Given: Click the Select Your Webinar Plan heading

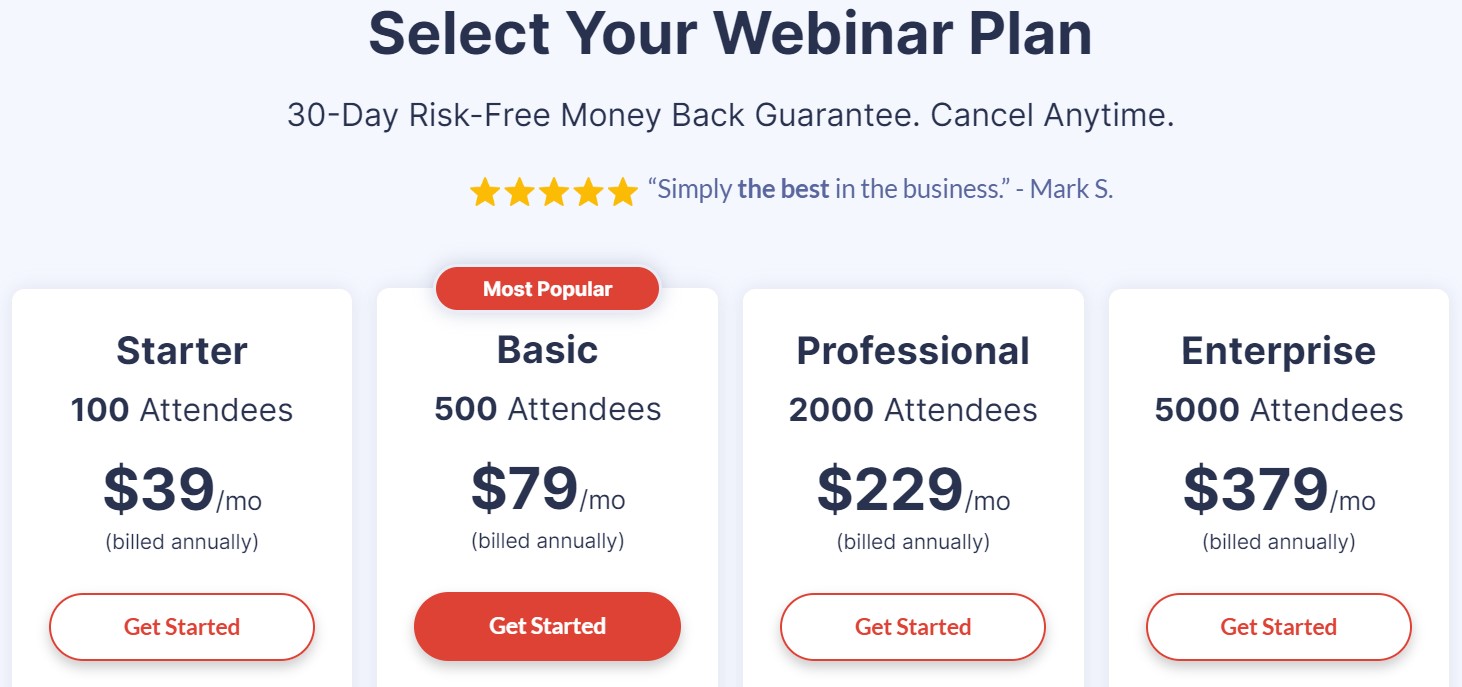Looking at the screenshot, I should pyautogui.click(x=730, y=34).
